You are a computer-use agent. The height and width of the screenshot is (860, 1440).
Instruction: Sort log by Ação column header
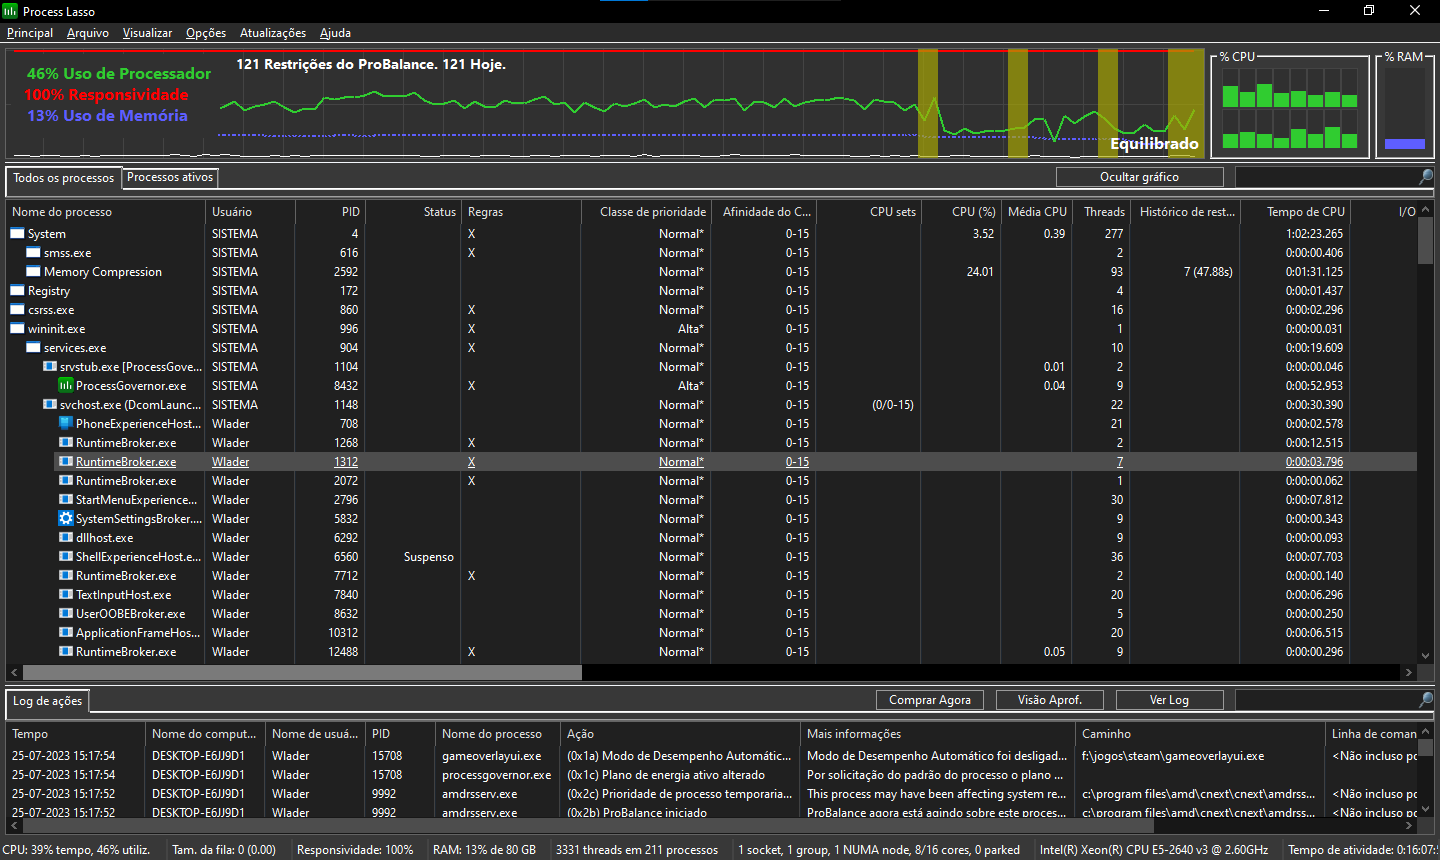point(680,734)
